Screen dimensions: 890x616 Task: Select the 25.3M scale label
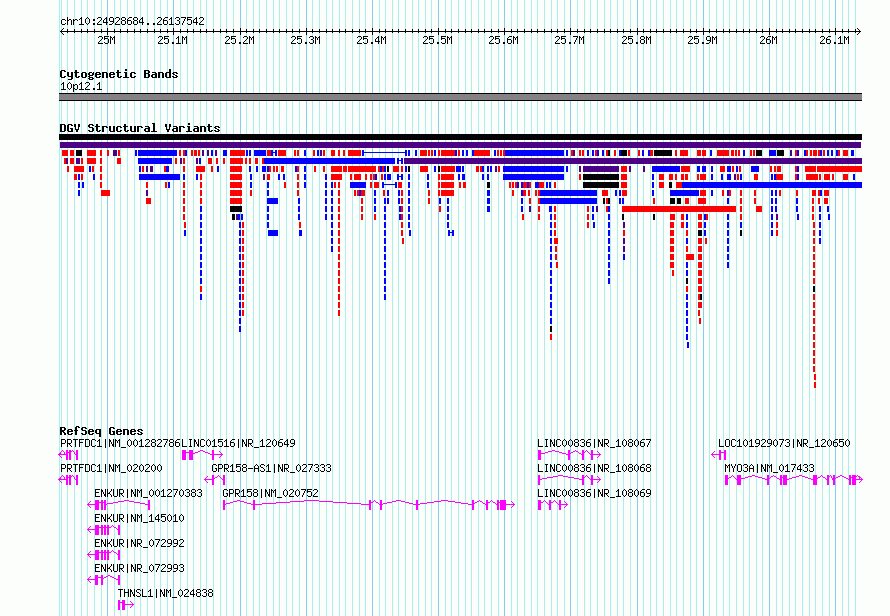pyautogui.click(x=305, y=40)
